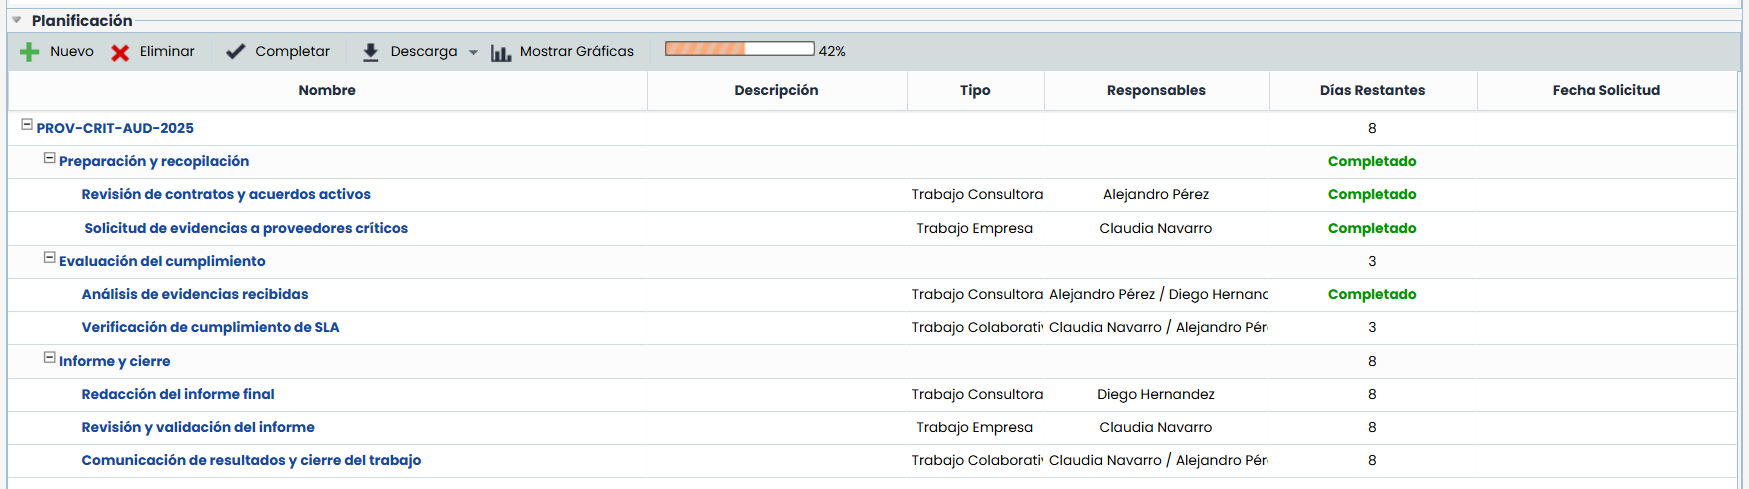The height and width of the screenshot is (489, 1749).
Task: Select Comunicación de resultados y cierre task
Action: click(251, 461)
